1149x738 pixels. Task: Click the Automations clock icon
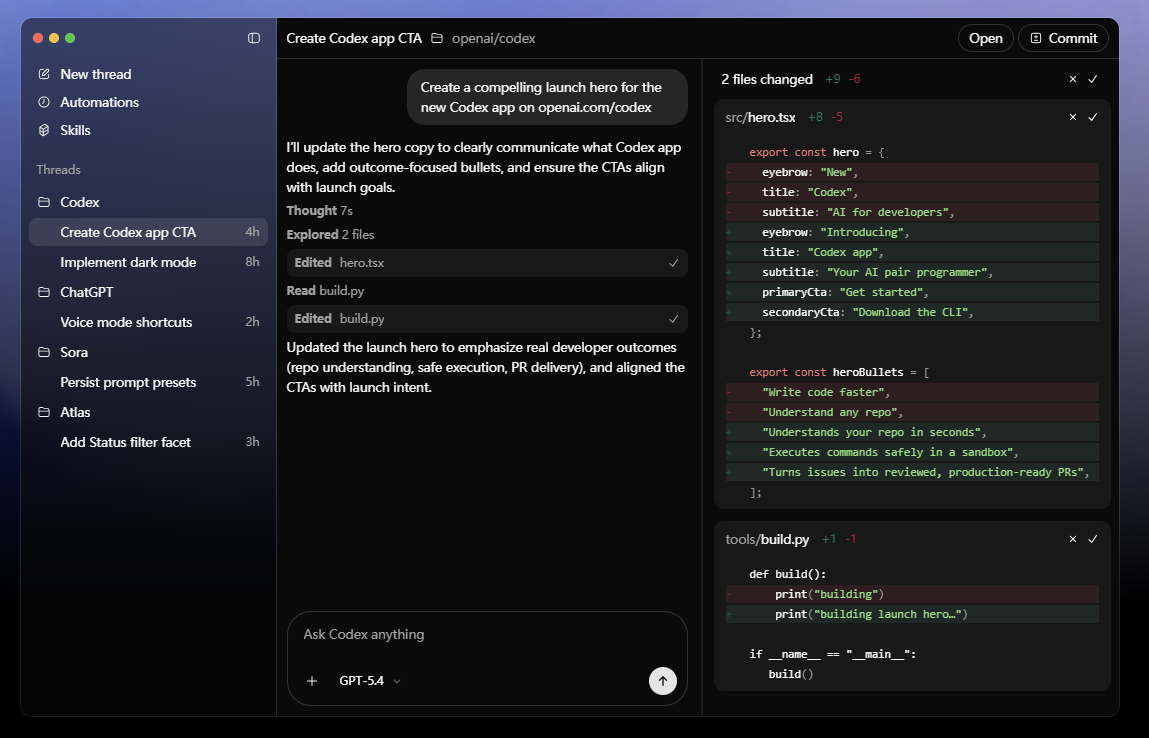coord(44,102)
